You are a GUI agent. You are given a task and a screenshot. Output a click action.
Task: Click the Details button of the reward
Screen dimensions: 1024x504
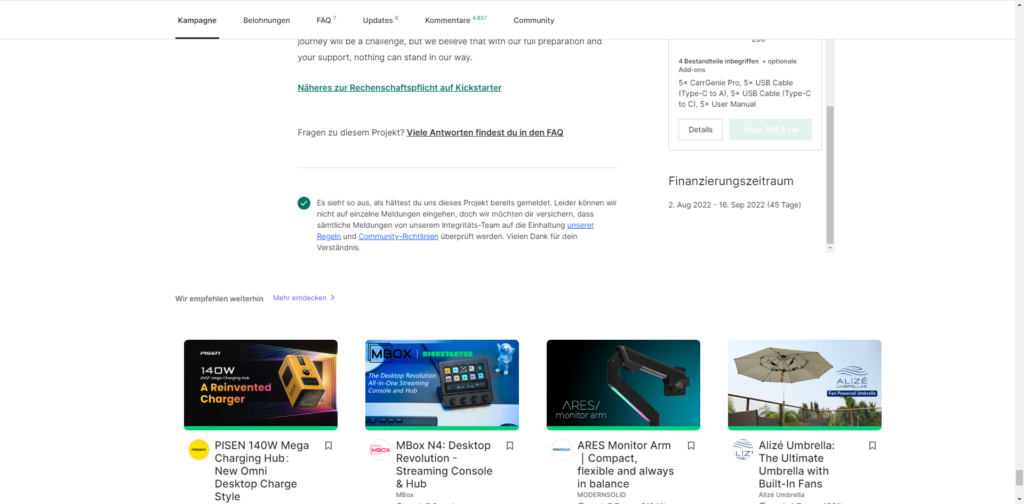[700, 129]
